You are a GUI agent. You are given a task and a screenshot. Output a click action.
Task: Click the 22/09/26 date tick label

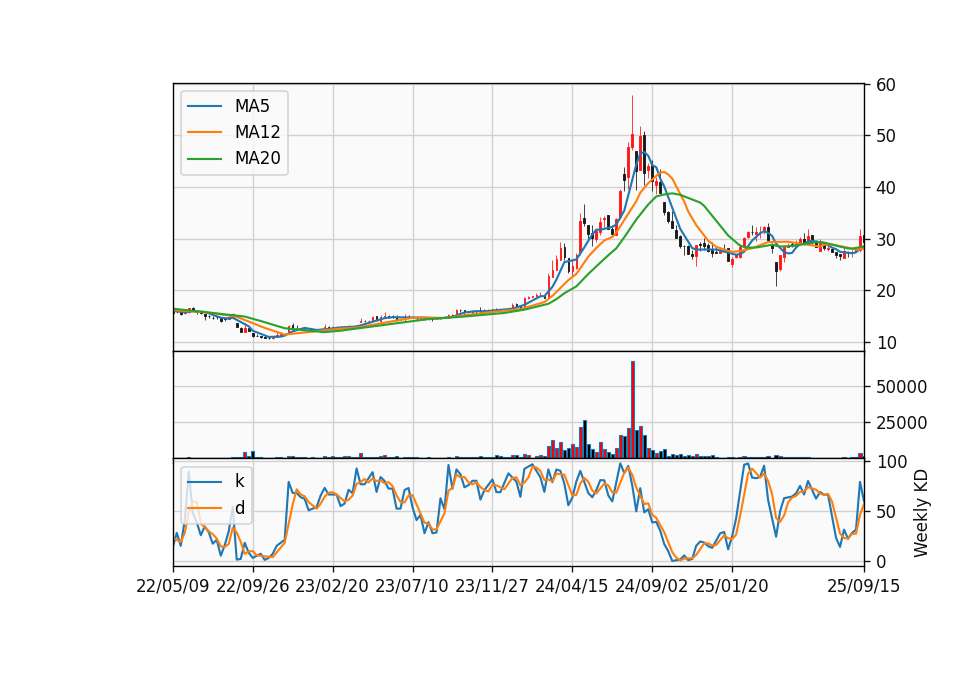(x=253, y=586)
